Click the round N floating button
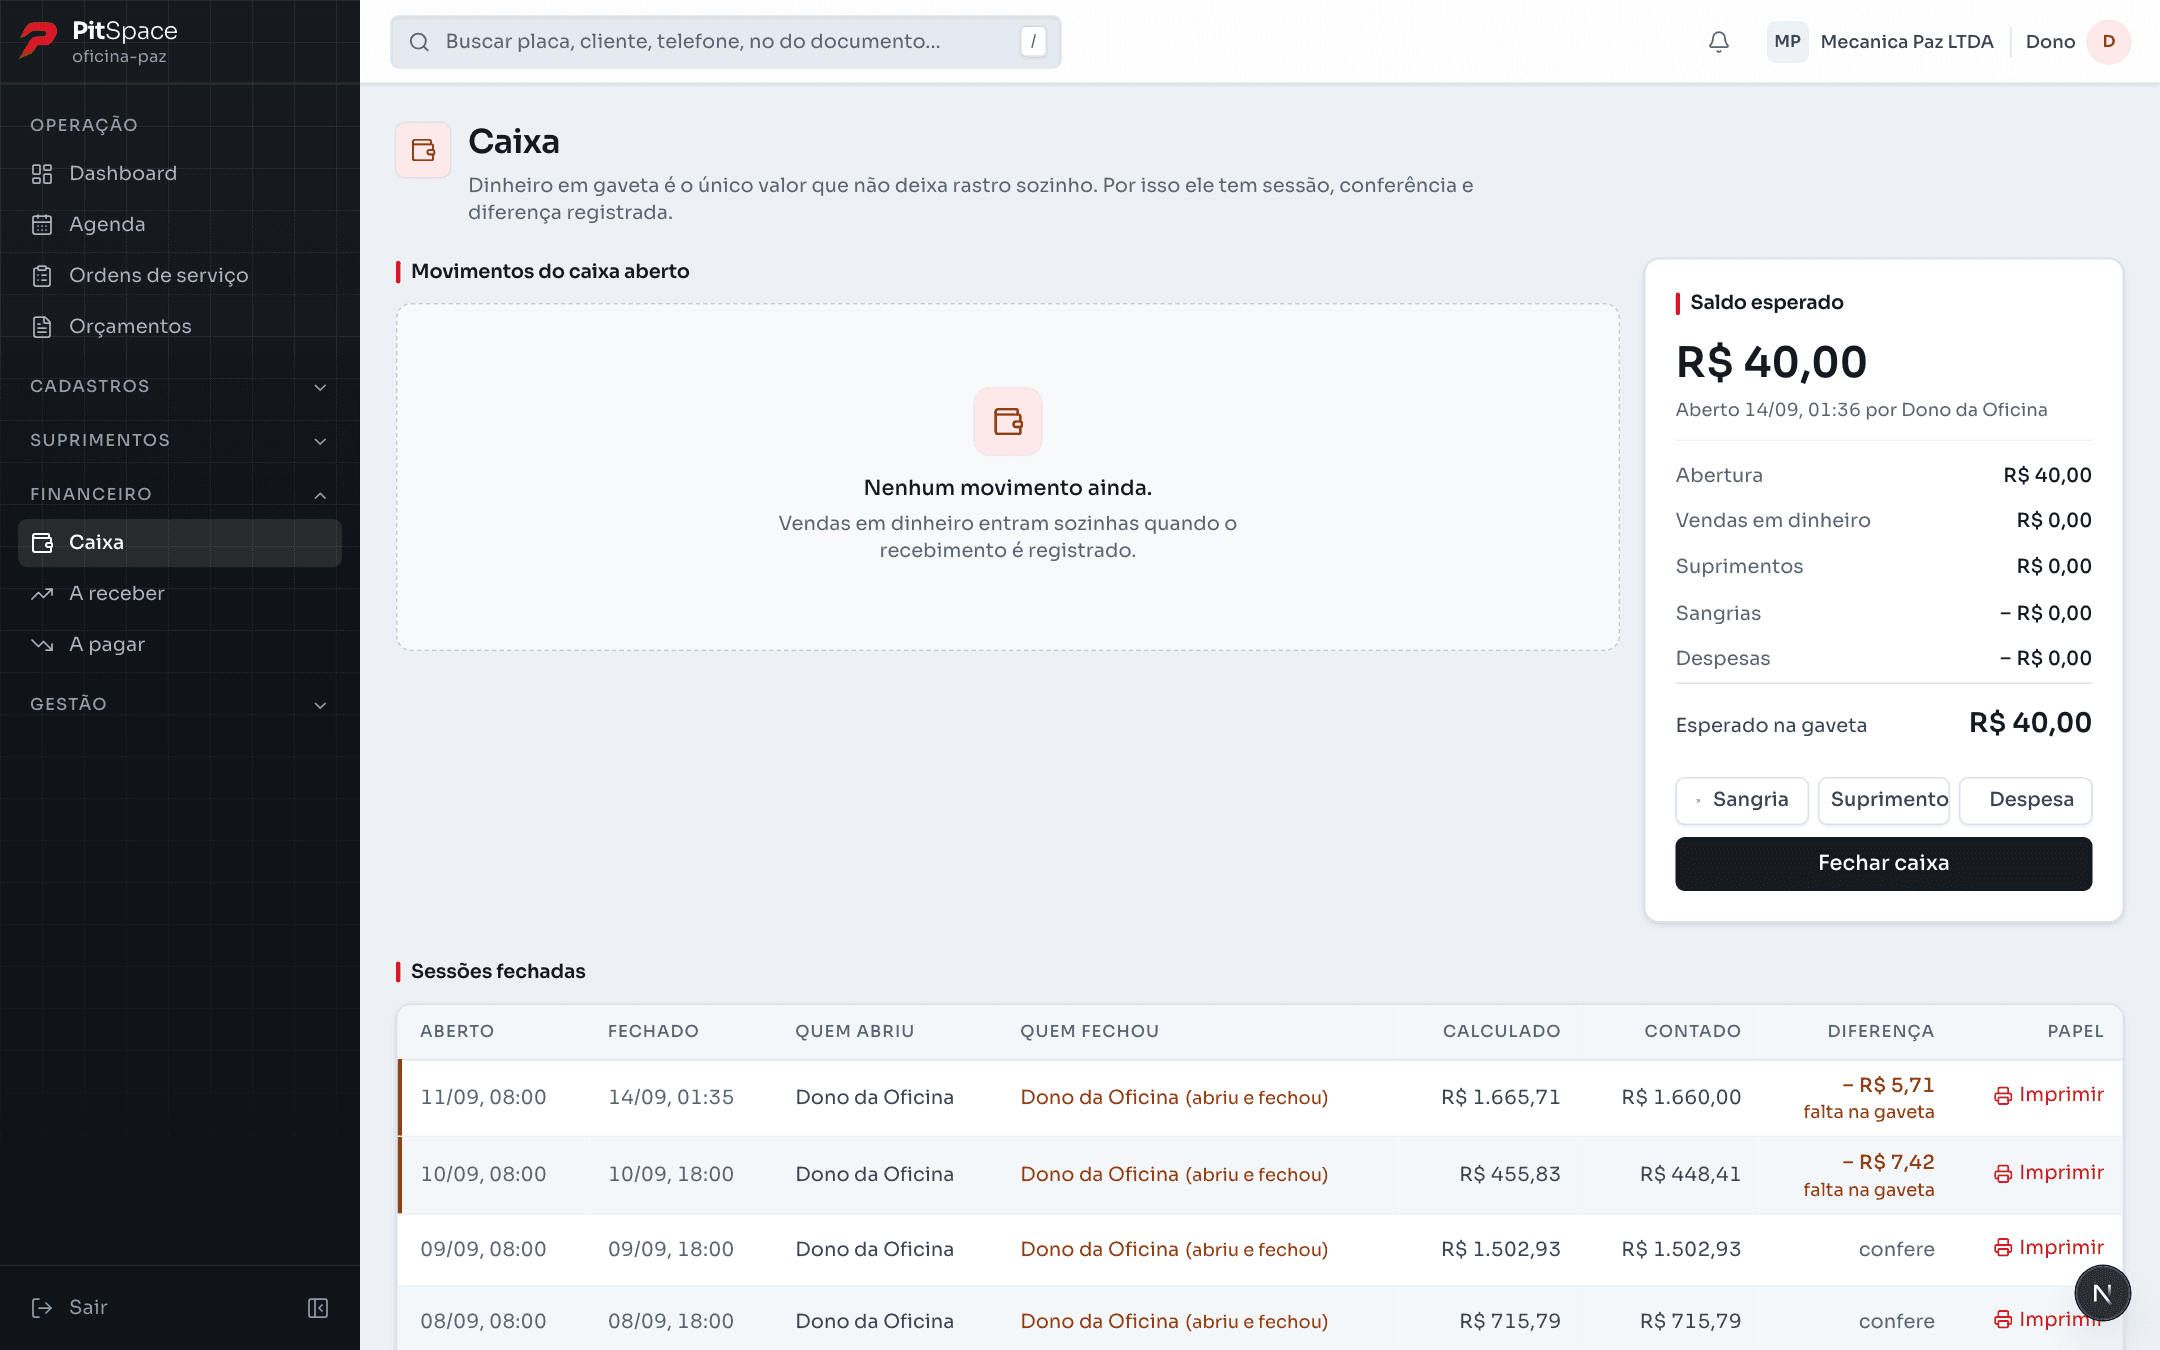The height and width of the screenshot is (1350, 2160). 2102,1293
